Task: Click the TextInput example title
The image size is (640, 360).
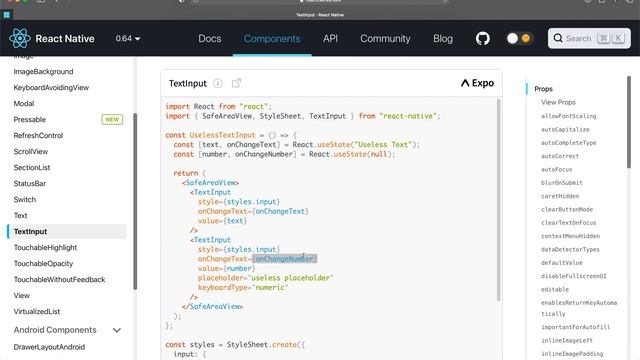Action: (x=188, y=83)
